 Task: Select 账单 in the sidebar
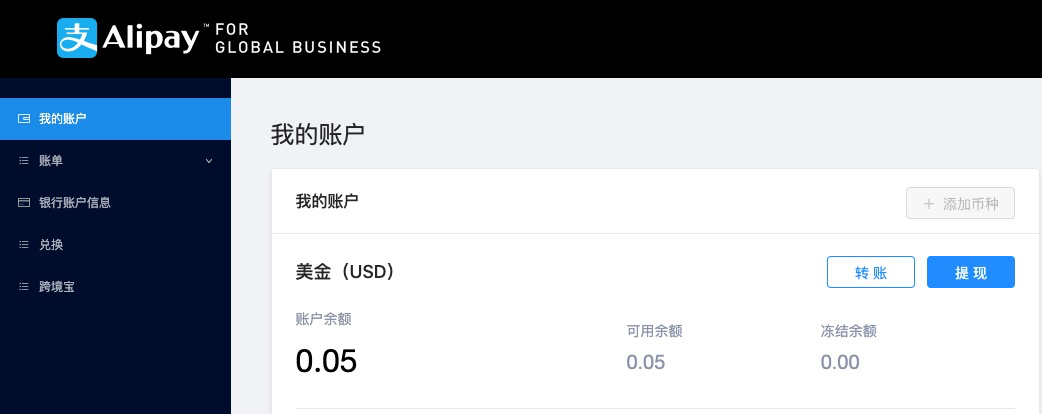tap(51, 160)
